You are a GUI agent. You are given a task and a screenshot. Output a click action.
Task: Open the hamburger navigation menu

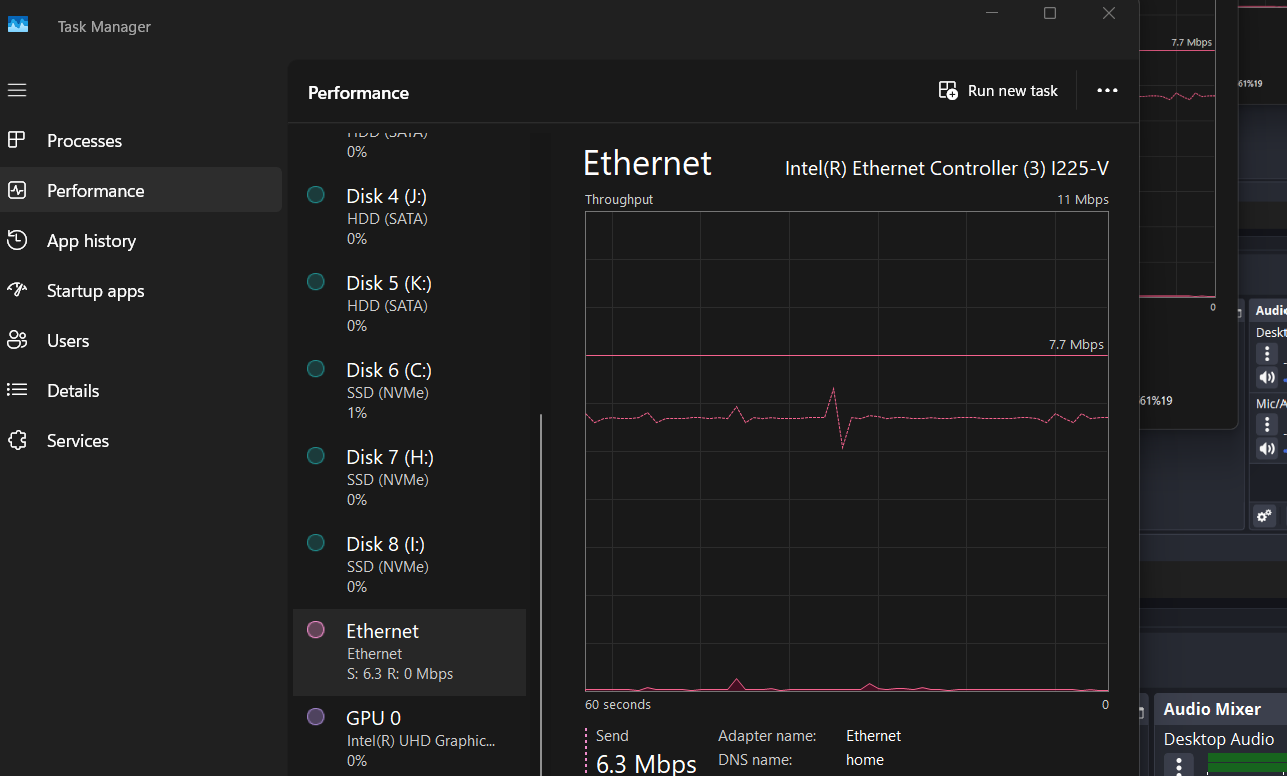[16, 90]
